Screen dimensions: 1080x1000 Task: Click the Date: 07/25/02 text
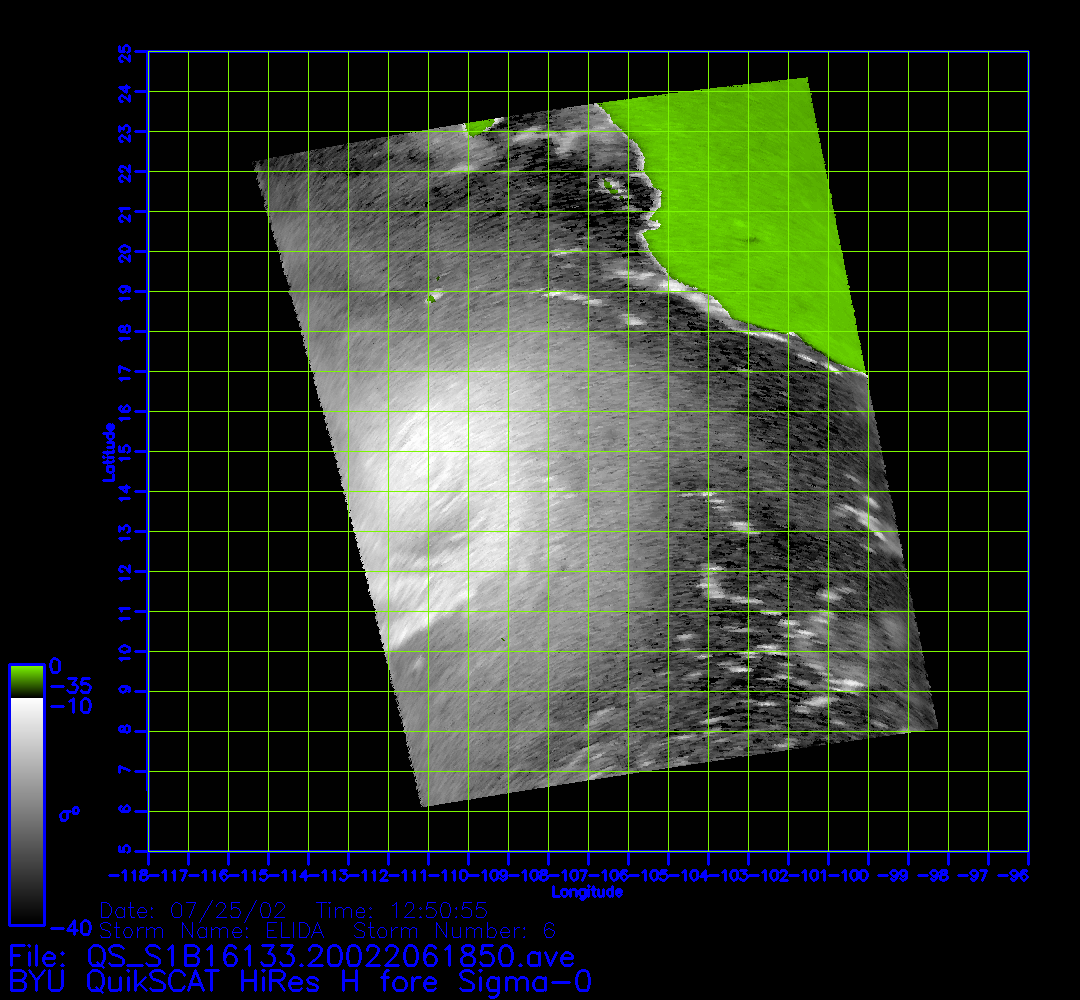[x=194, y=911]
